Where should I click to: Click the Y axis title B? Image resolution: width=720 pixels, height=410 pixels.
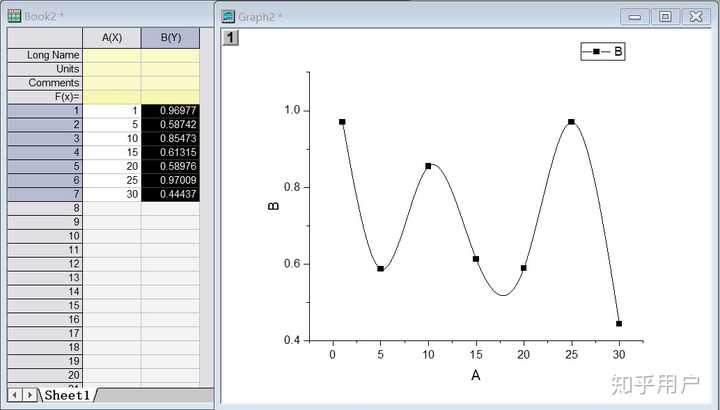pos(273,206)
